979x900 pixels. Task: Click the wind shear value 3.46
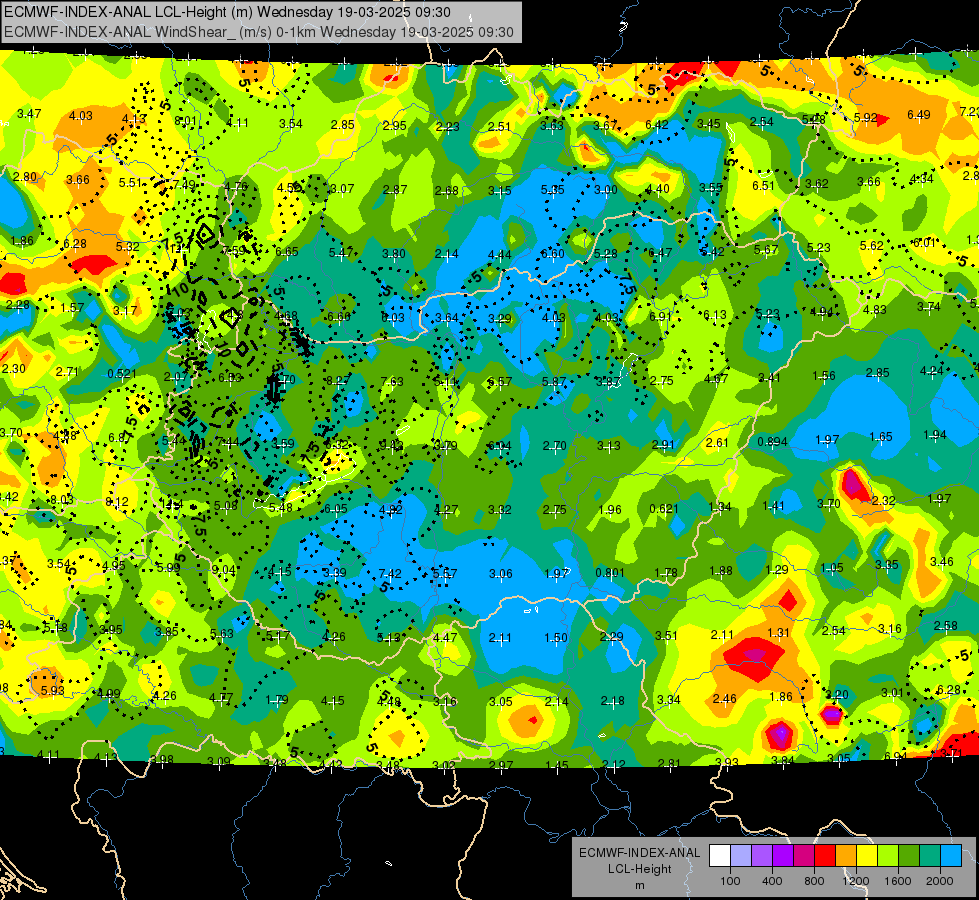coord(942,561)
